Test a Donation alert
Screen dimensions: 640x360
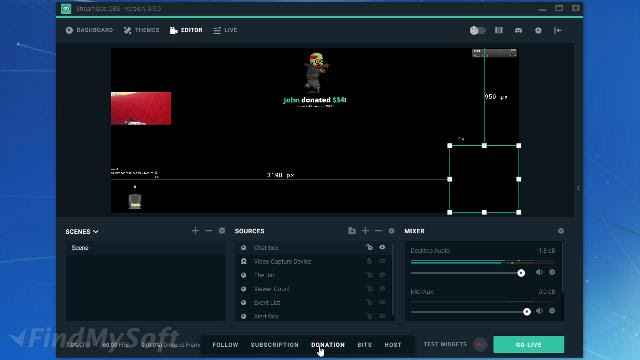tap(328, 345)
